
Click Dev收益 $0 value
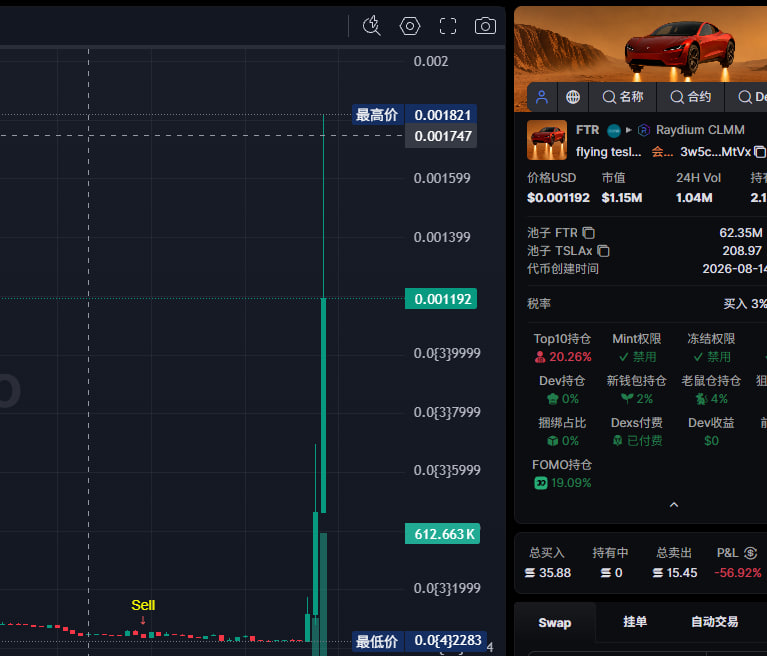tap(711, 441)
